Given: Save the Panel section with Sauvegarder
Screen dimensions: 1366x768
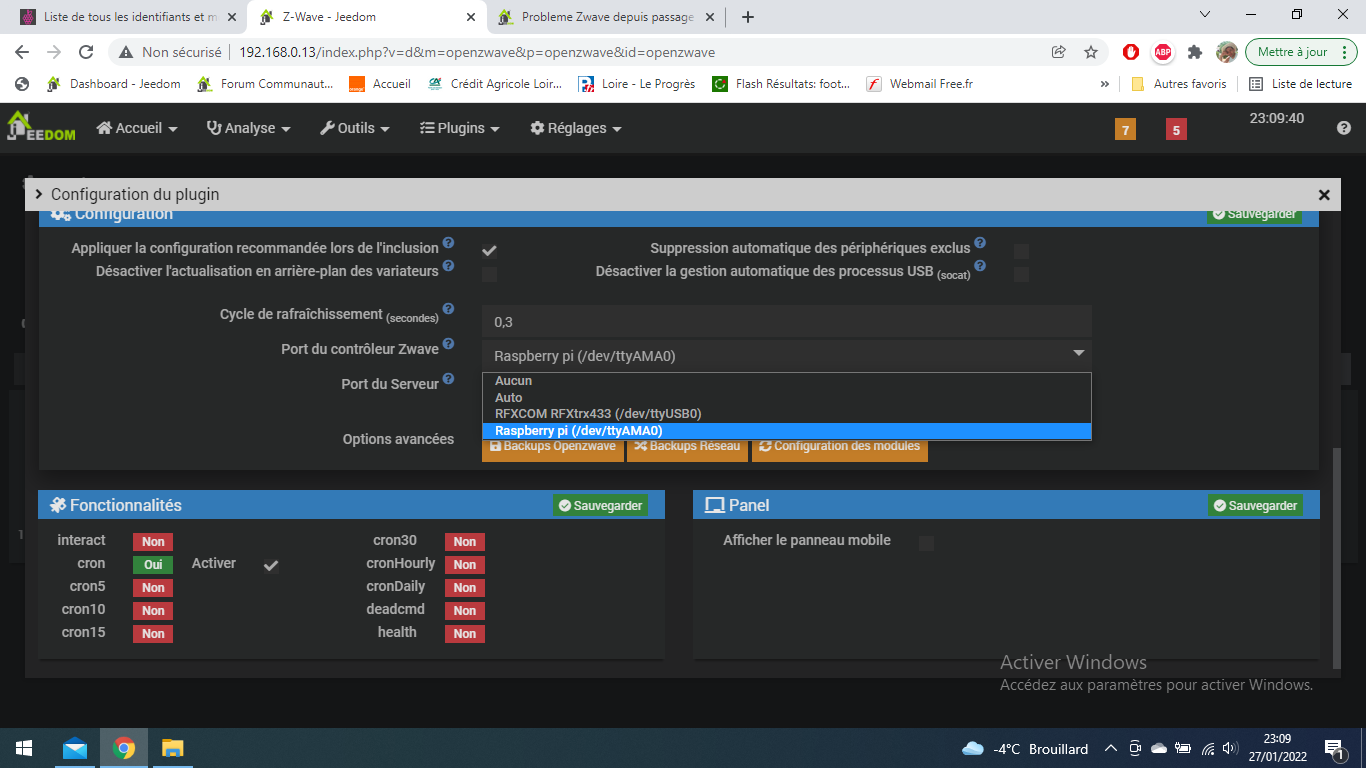Looking at the screenshot, I should tap(1254, 505).
